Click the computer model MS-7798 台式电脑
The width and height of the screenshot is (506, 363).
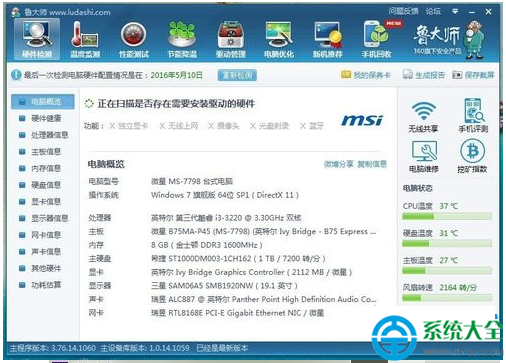(x=192, y=182)
